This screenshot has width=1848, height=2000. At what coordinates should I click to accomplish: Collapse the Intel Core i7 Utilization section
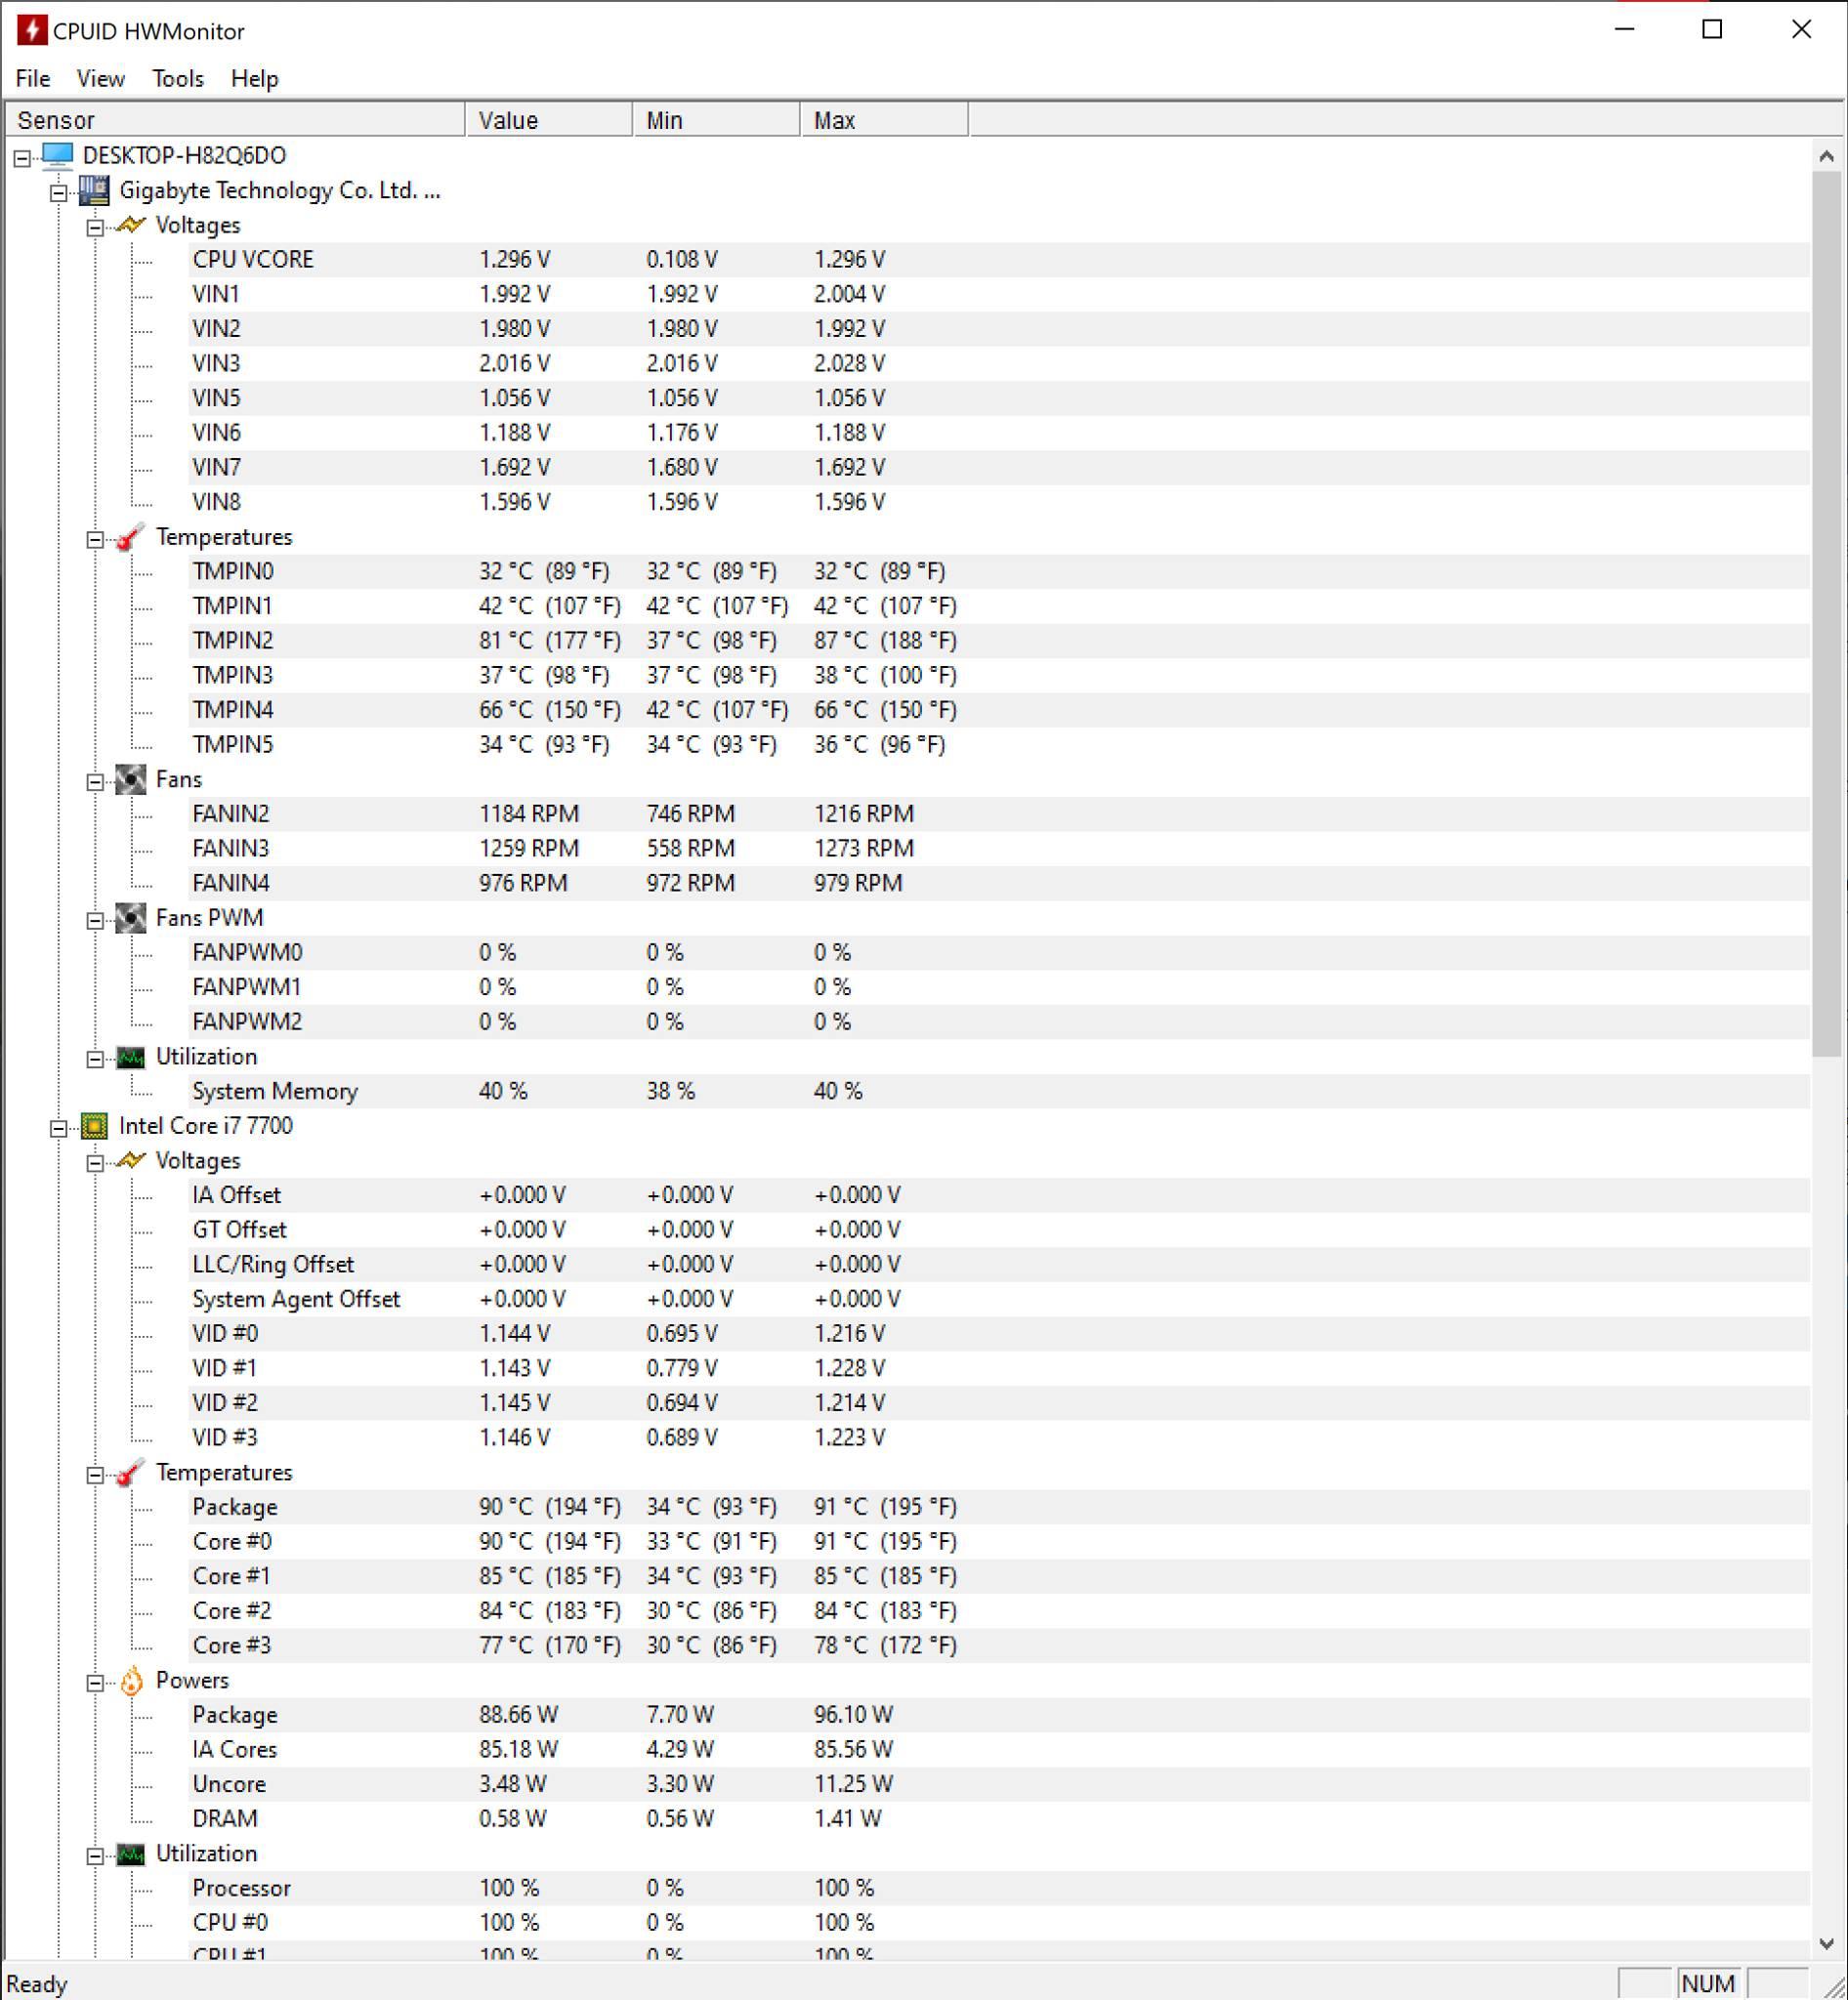pos(95,1856)
